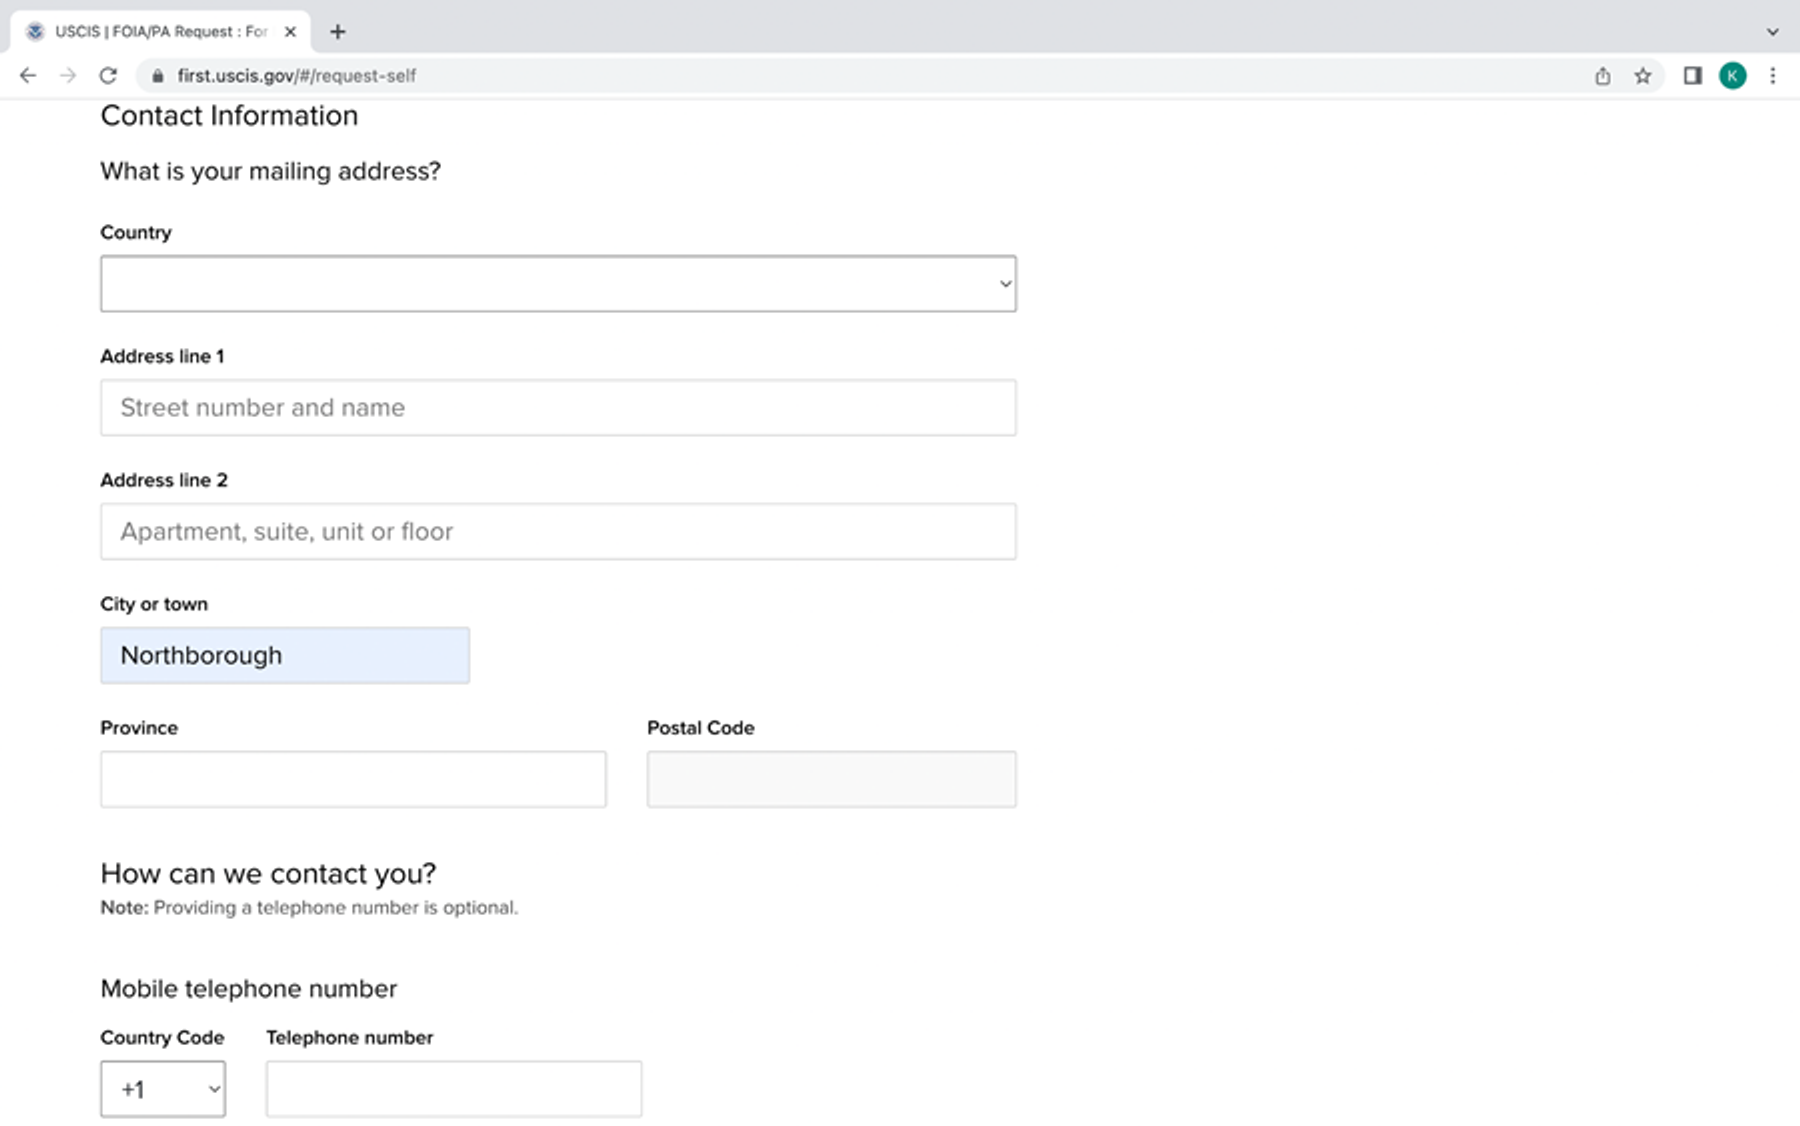Focus the City or town field
This screenshot has width=1800, height=1126.
285,656
